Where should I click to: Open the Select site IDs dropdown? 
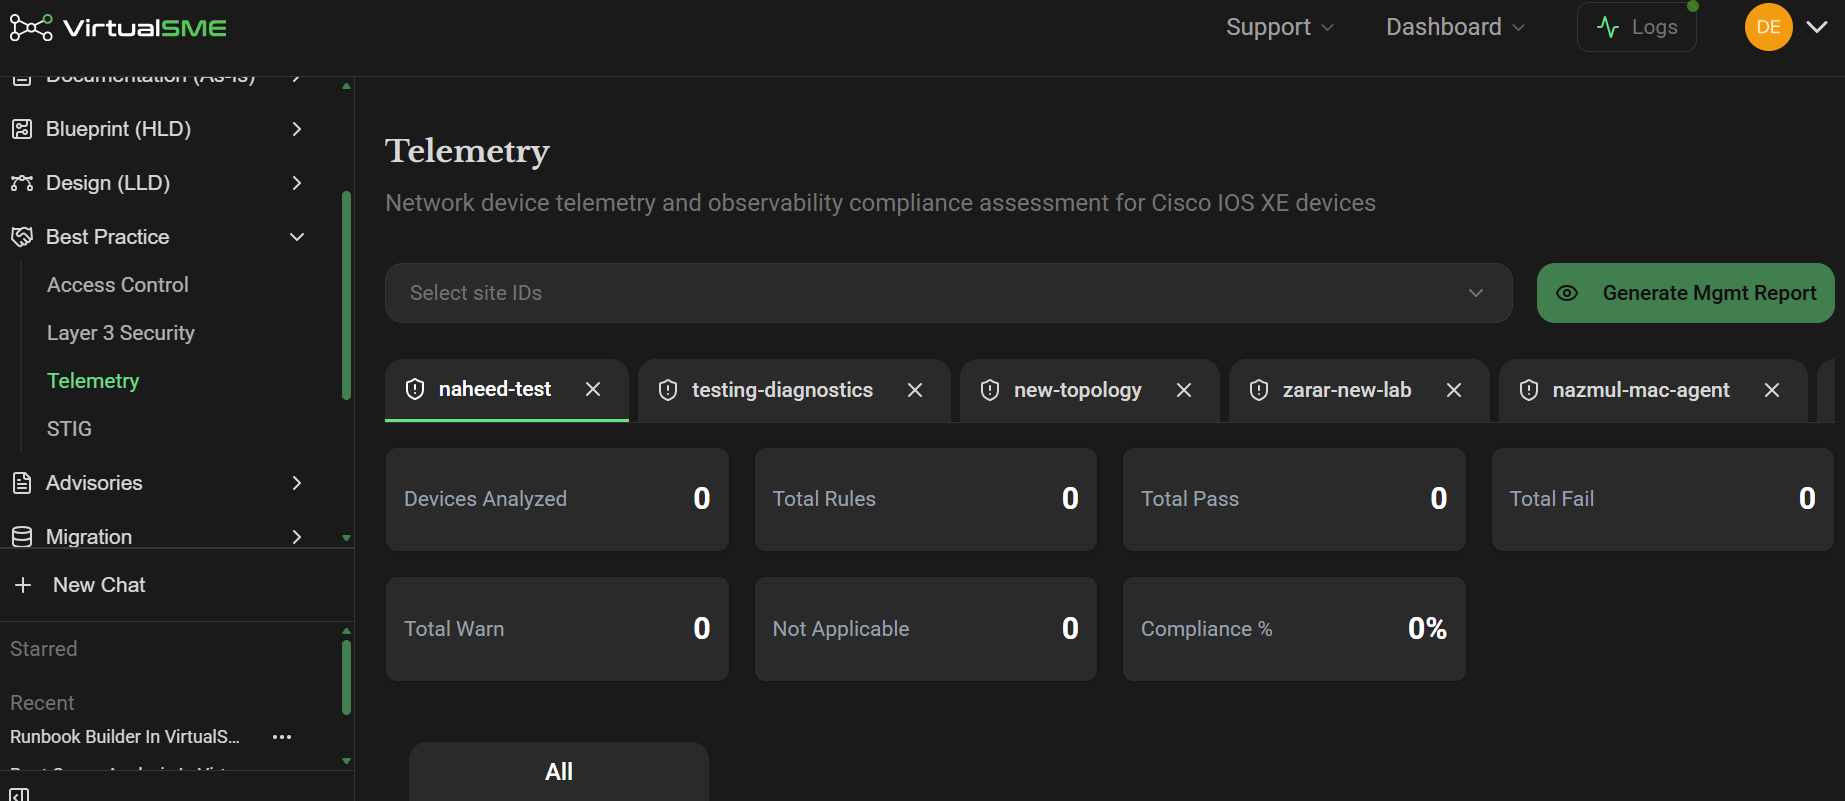tap(948, 293)
